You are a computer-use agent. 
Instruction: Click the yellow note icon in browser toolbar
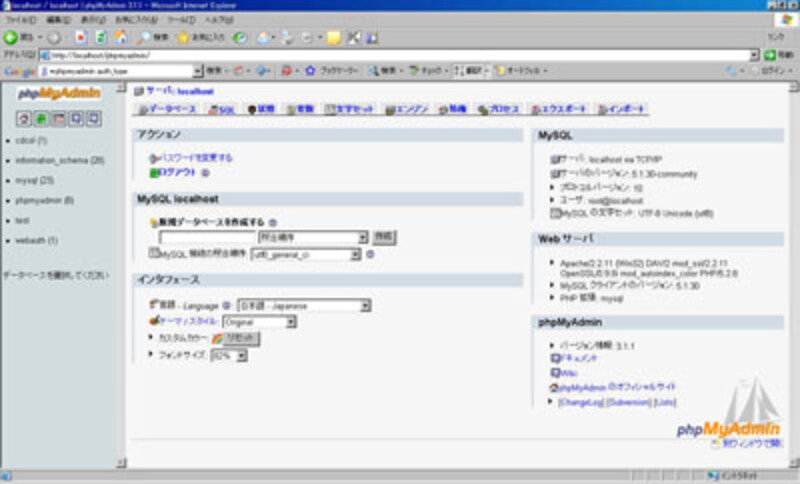pyautogui.click(x=334, y=38)
